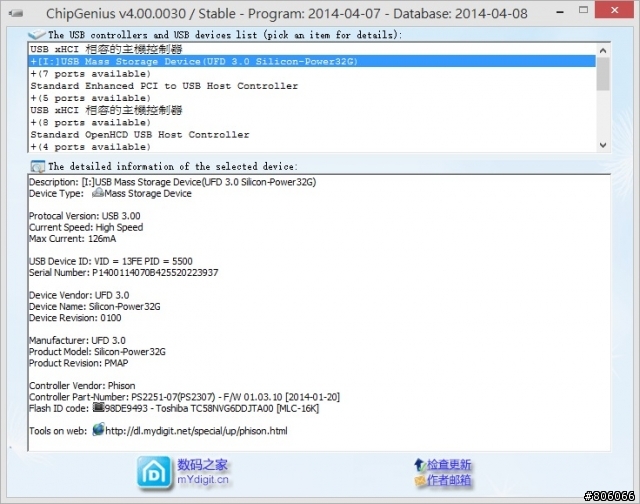Open the mYdigit.cn link text
The height and width of the screenshot is (504, 640).
pyautogui.click(x=203, y=480)
